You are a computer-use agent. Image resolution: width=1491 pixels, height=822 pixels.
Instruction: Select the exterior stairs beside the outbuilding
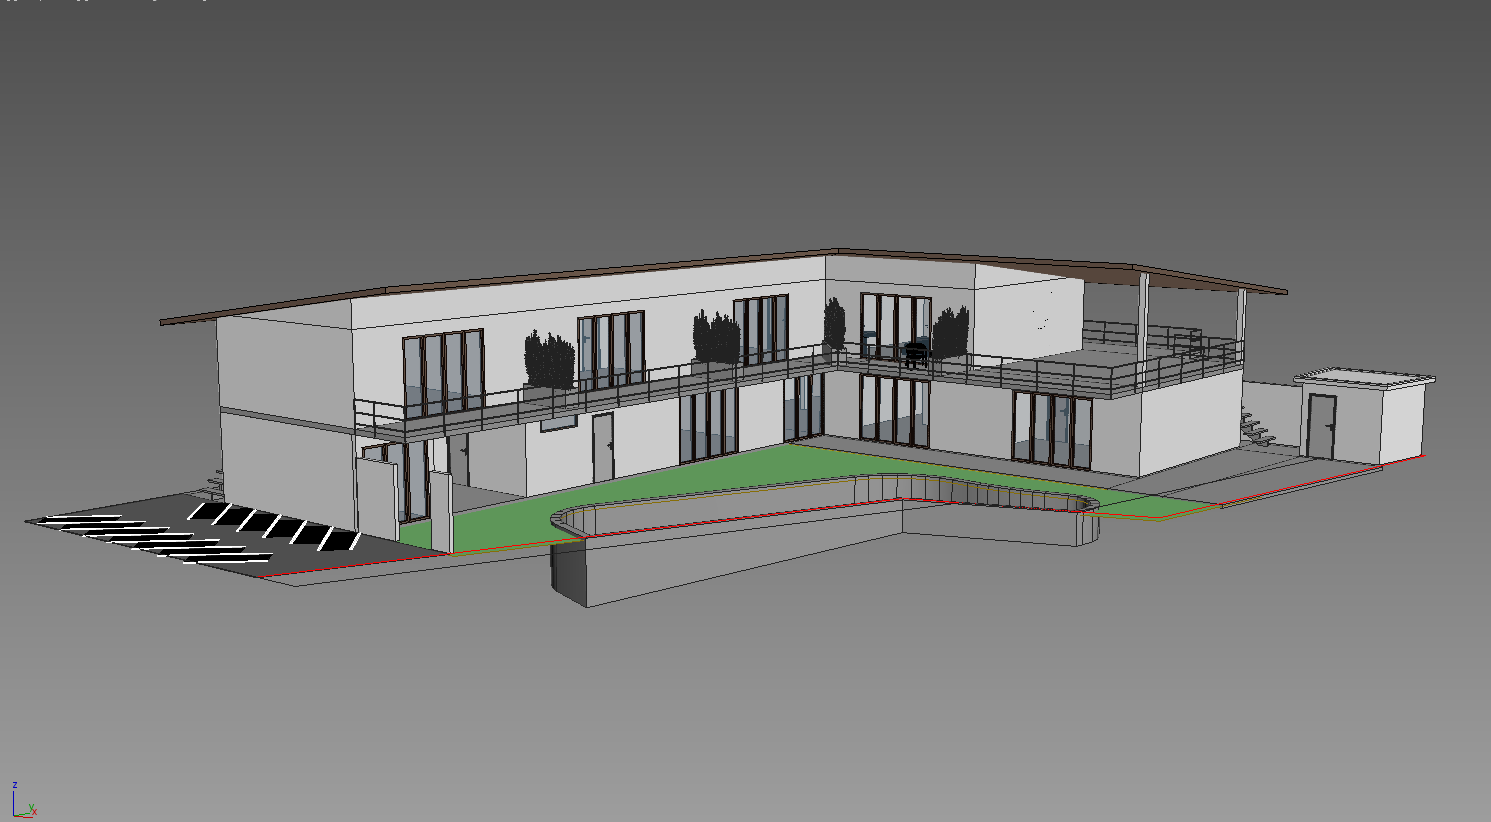pyautogui.click(x=1256, y=428)
